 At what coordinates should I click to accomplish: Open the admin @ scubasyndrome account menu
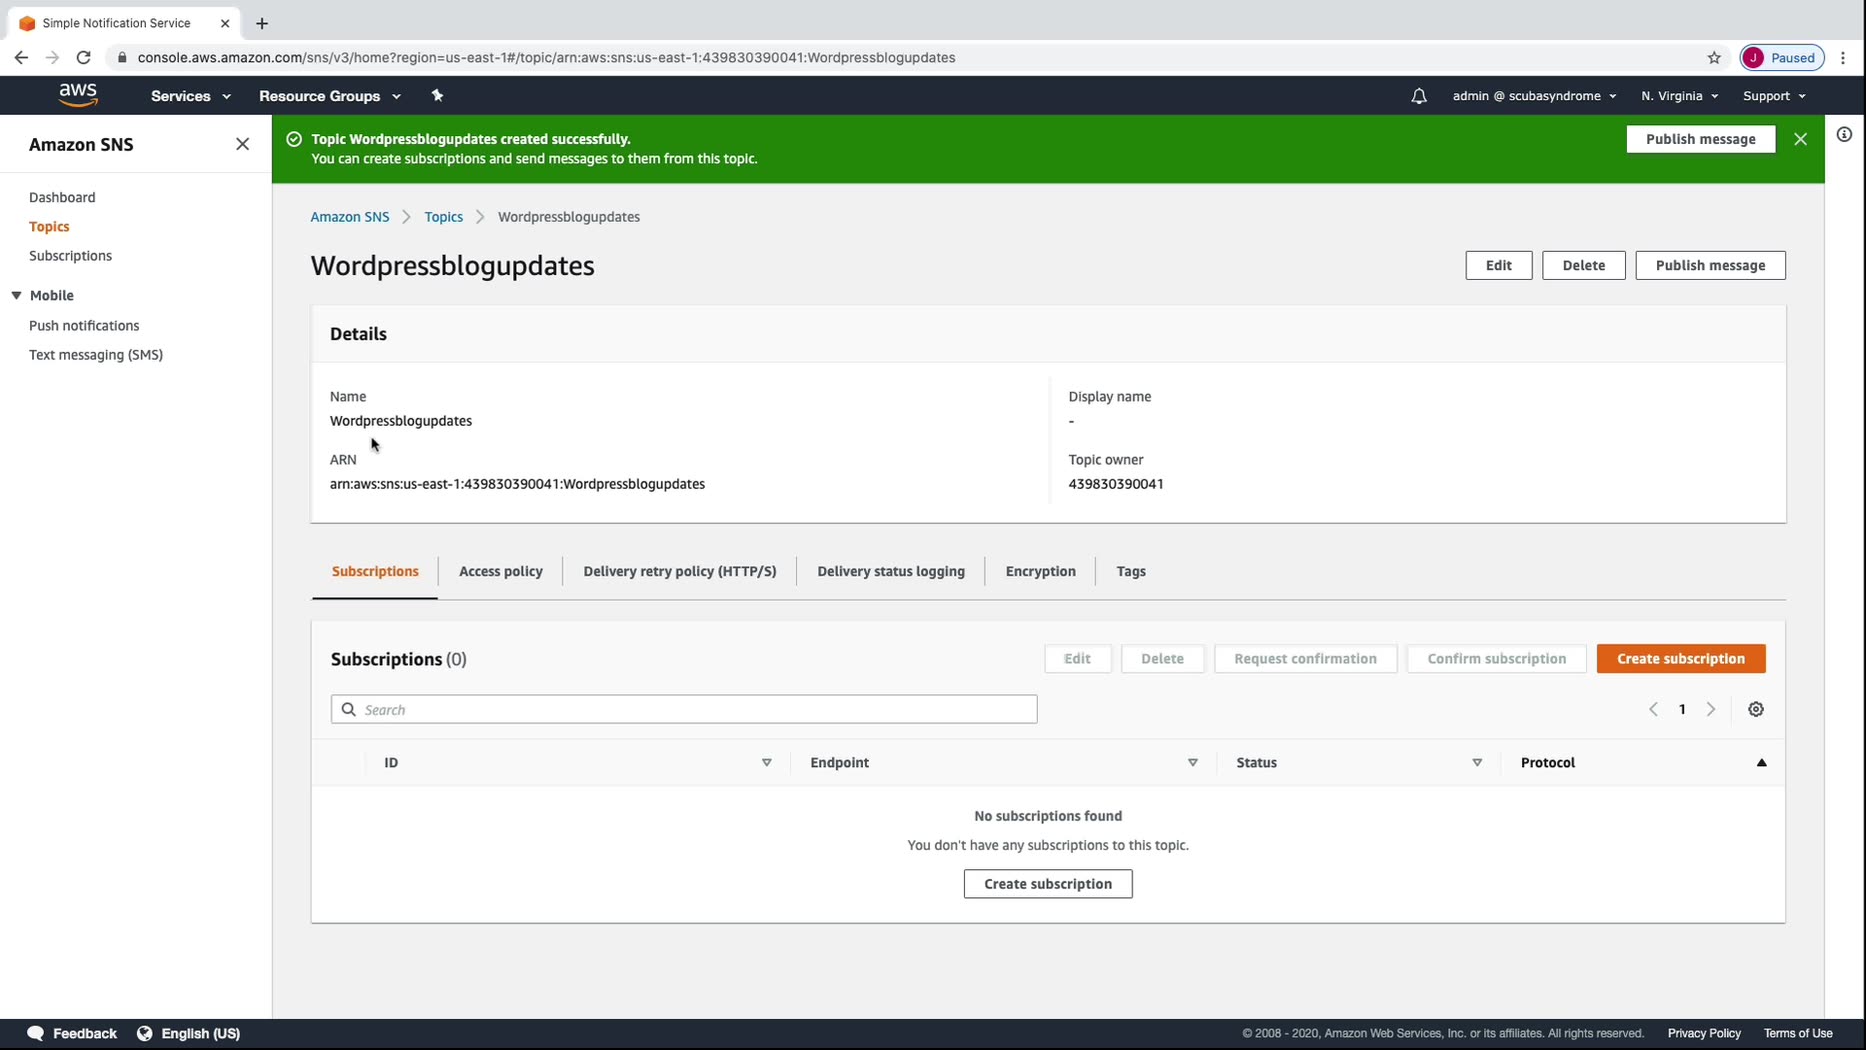pos(1534,96)
